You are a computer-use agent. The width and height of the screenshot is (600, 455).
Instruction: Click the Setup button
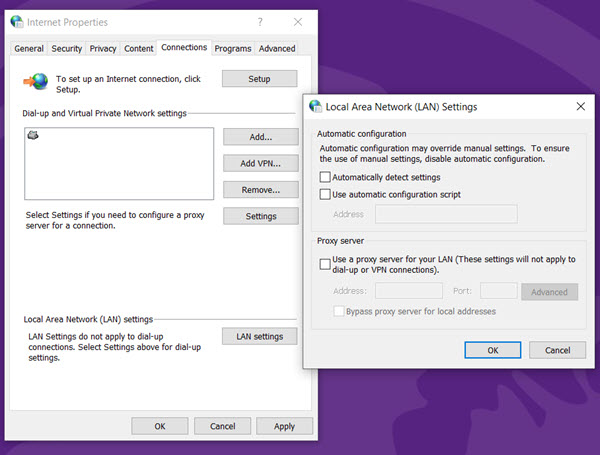click(259, 79)
